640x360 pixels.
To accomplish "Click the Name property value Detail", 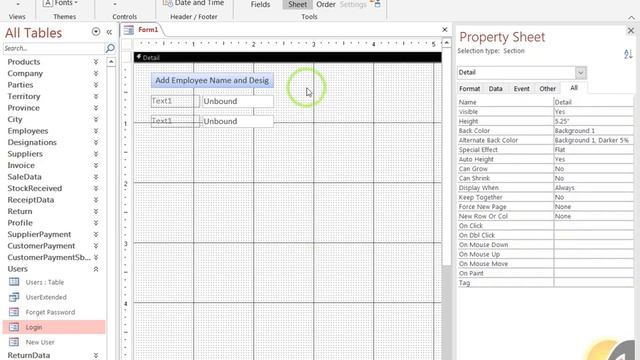I will coord(593,102).
